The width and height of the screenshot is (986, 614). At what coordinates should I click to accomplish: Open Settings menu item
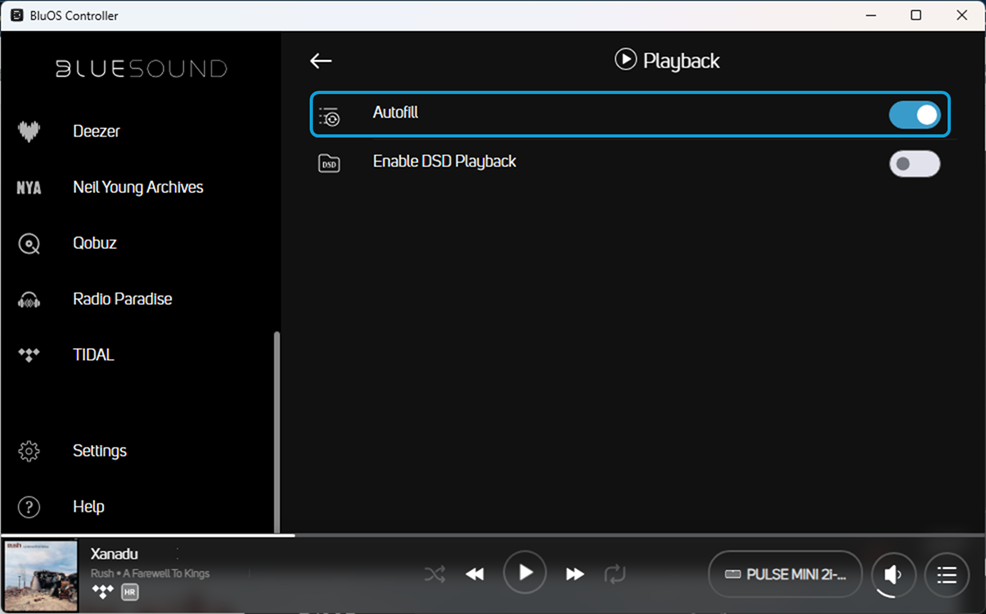point(99,451)
